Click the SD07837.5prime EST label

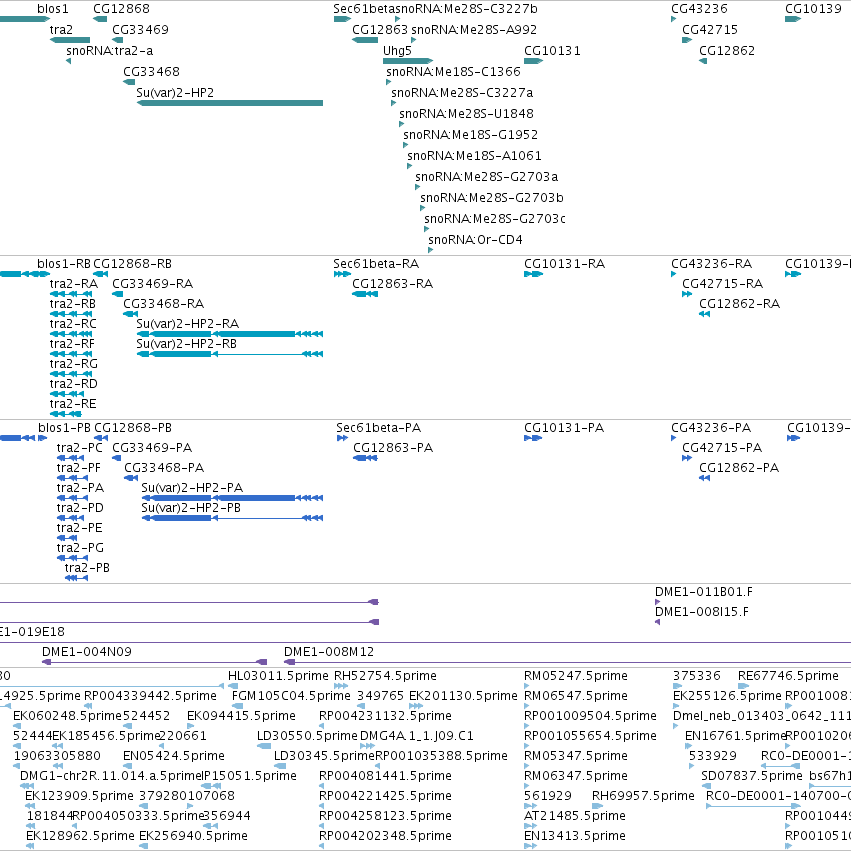(752, 776)
